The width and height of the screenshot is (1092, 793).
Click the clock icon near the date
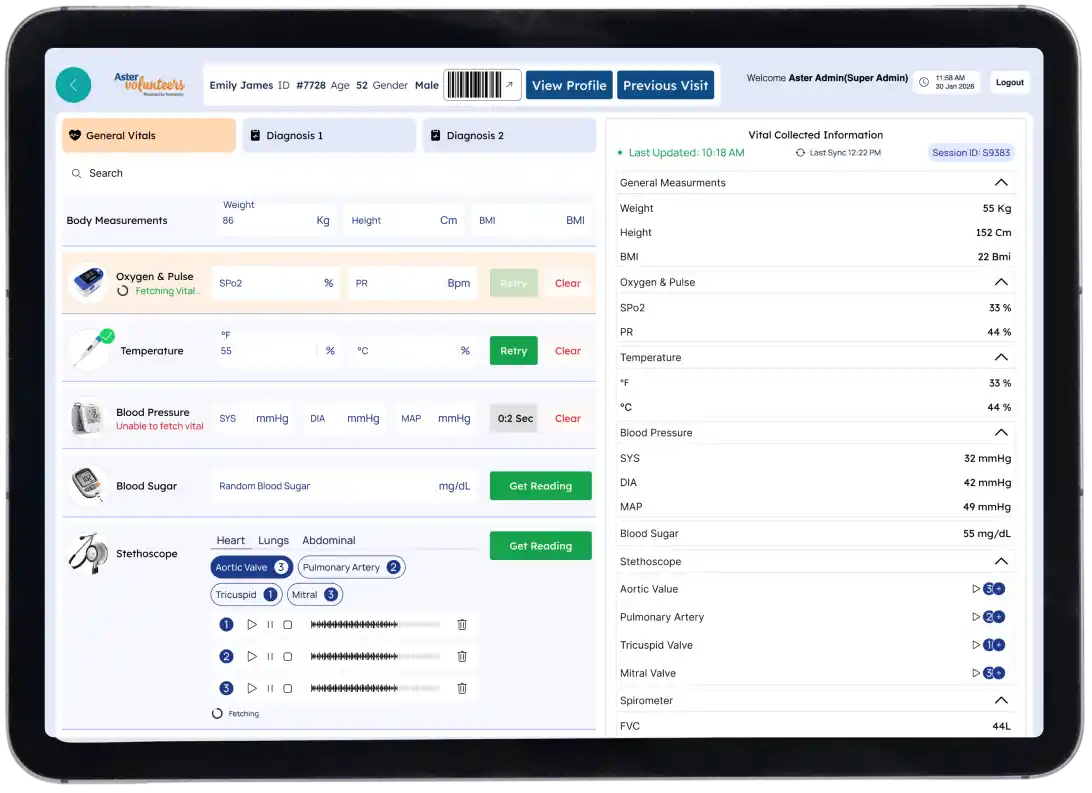(924, 82)
